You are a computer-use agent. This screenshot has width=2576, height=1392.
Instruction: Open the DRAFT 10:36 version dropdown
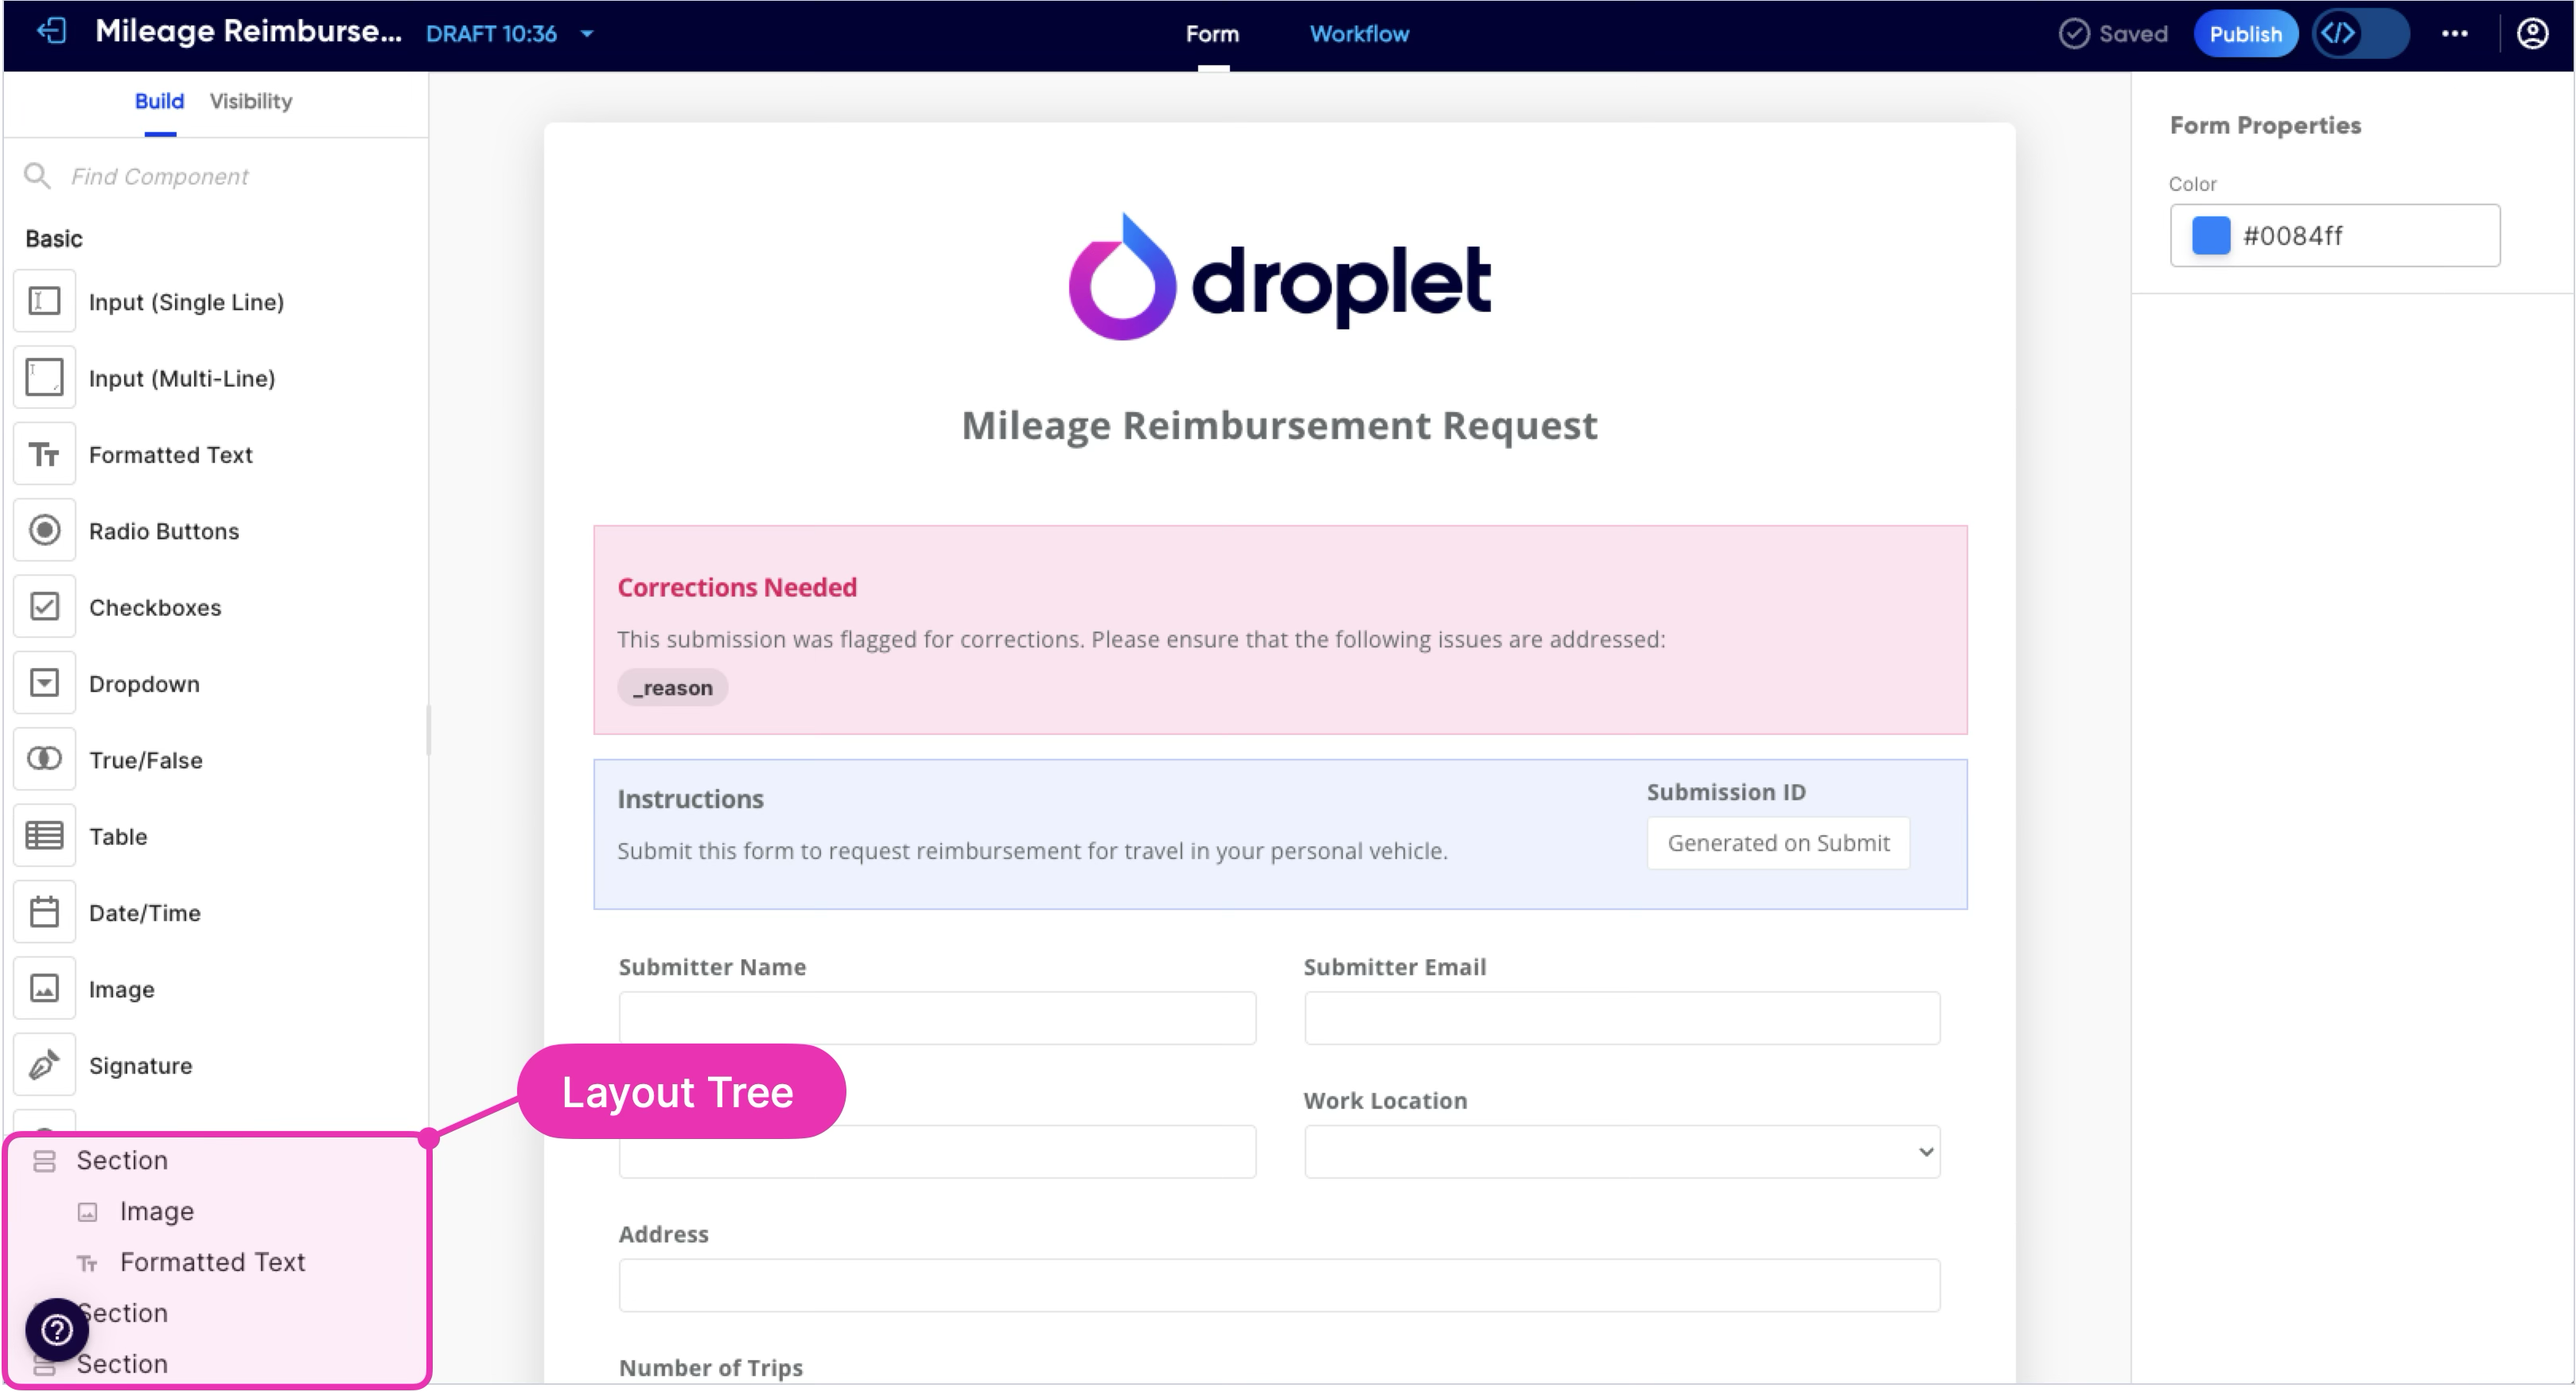click(x=587, y=34)
